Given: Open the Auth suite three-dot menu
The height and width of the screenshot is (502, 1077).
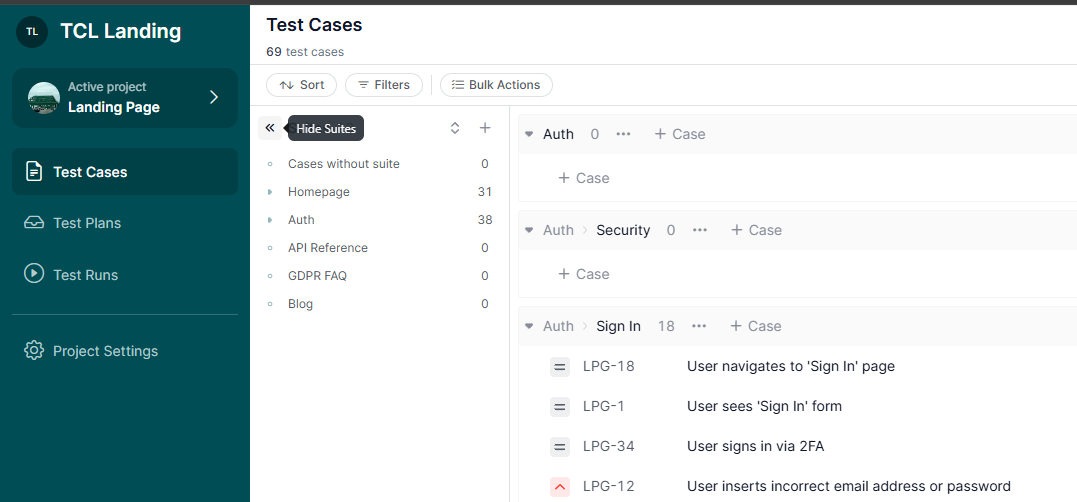Looking at the screenshot, I should 623,134.
